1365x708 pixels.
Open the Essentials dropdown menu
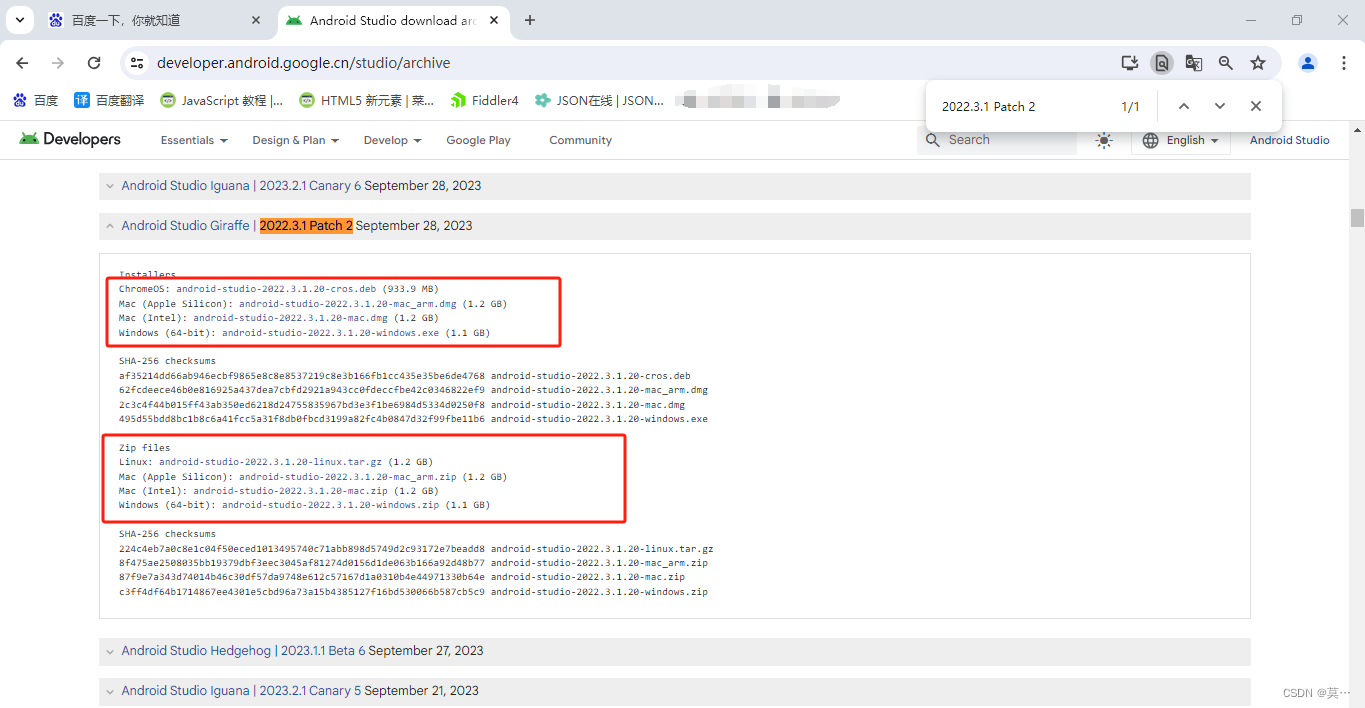point(194,140)
